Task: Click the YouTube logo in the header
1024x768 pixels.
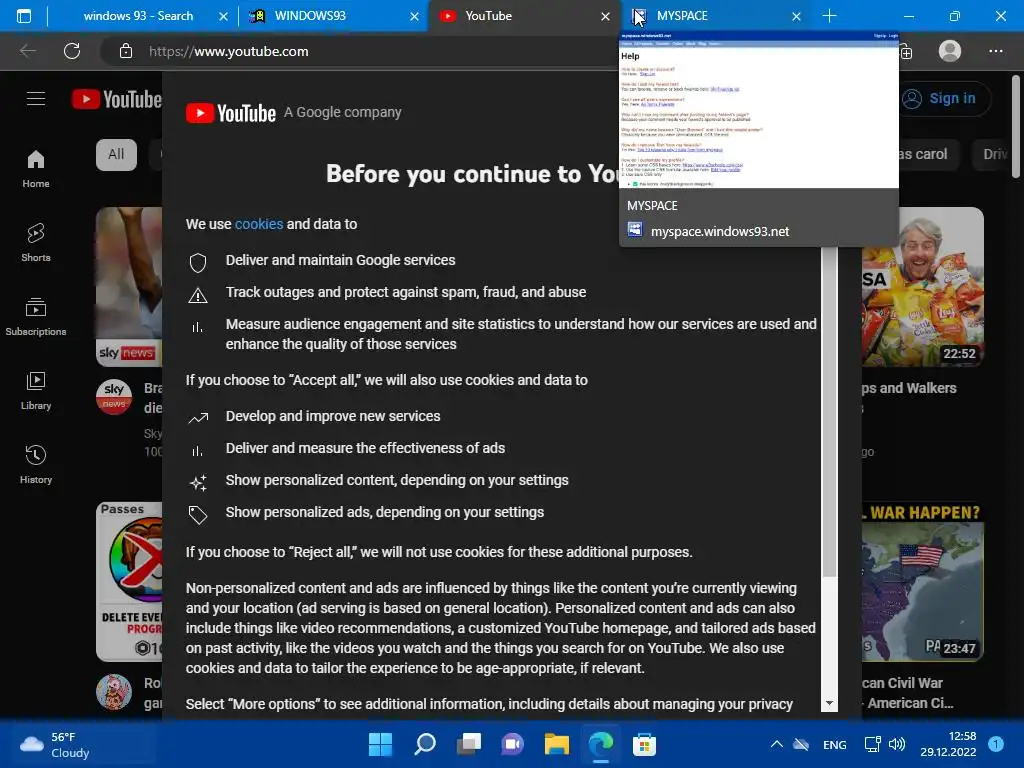Action: (x=117, y=99)
